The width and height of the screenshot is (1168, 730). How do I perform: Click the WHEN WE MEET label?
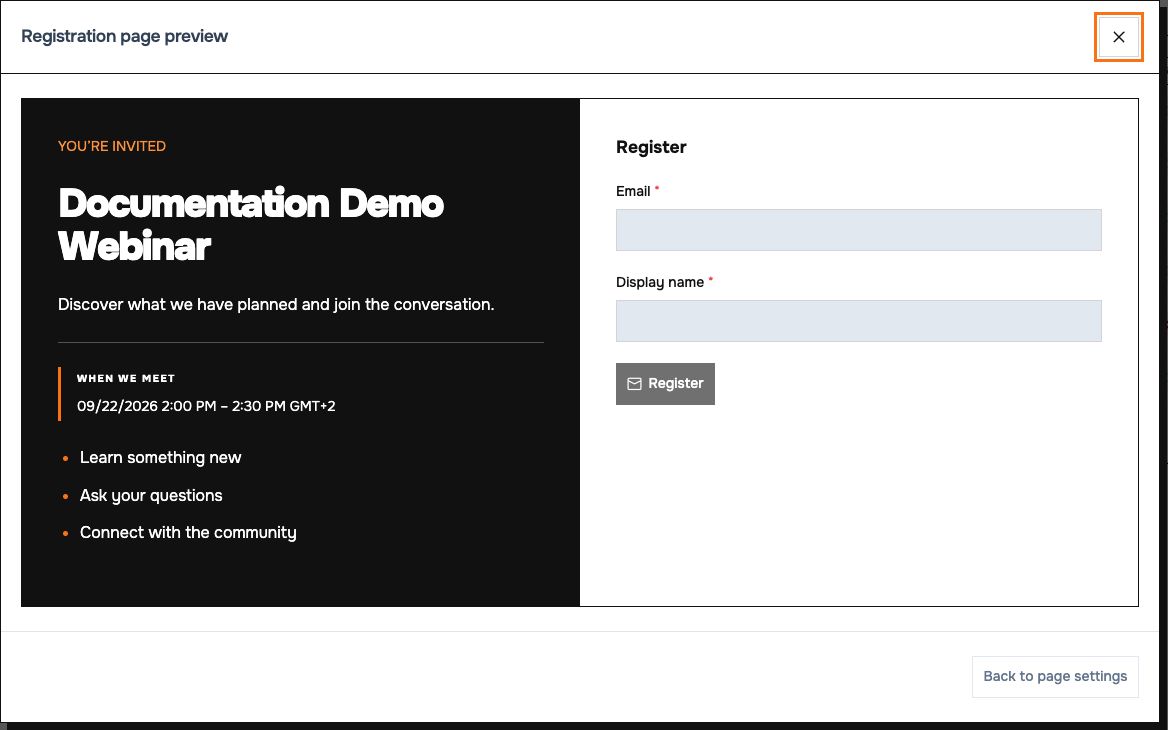[x=126, y=378]
